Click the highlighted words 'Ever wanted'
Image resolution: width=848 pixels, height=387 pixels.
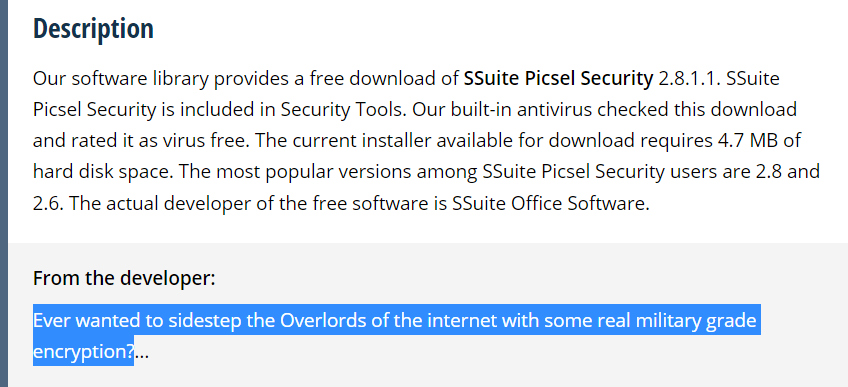(87, 321)
